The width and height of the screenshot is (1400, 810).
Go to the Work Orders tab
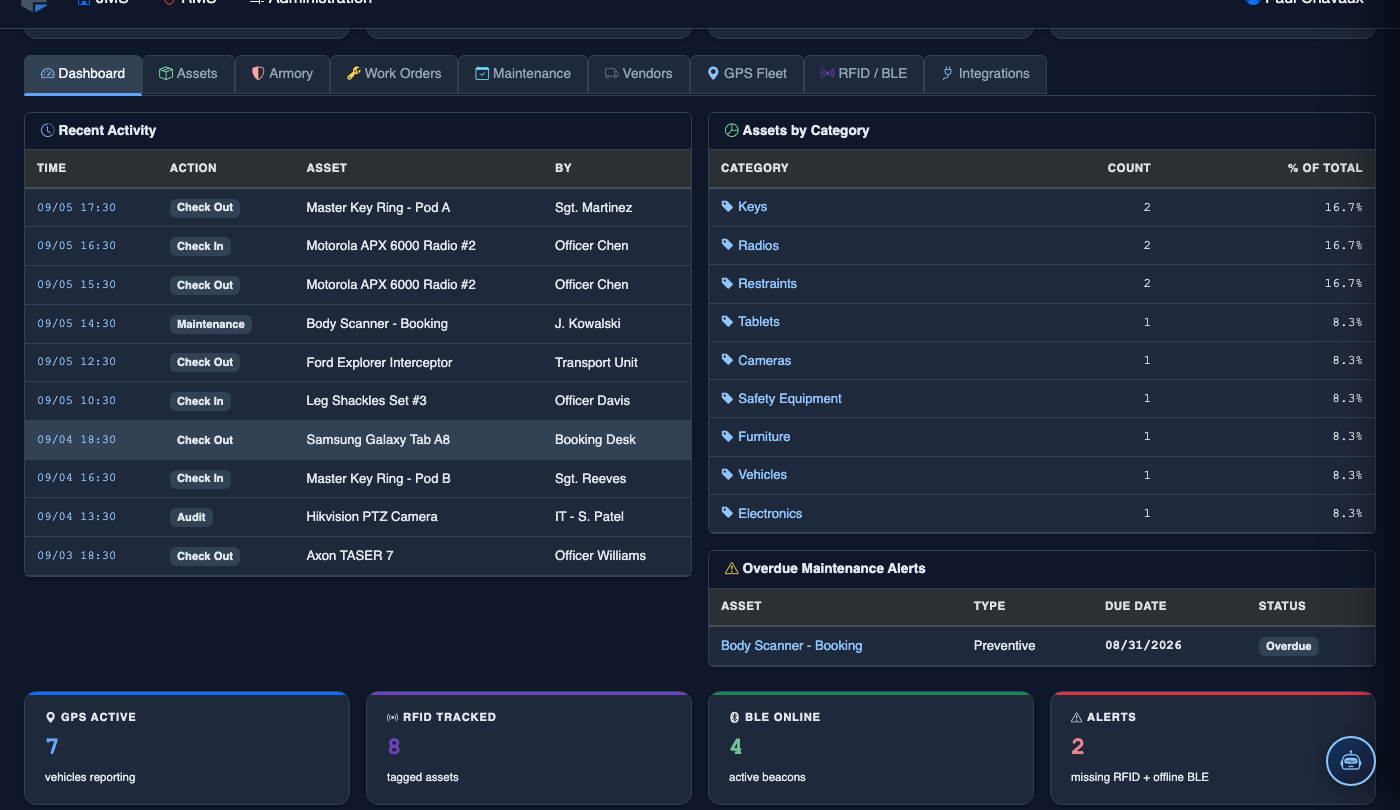coord(394,74)
